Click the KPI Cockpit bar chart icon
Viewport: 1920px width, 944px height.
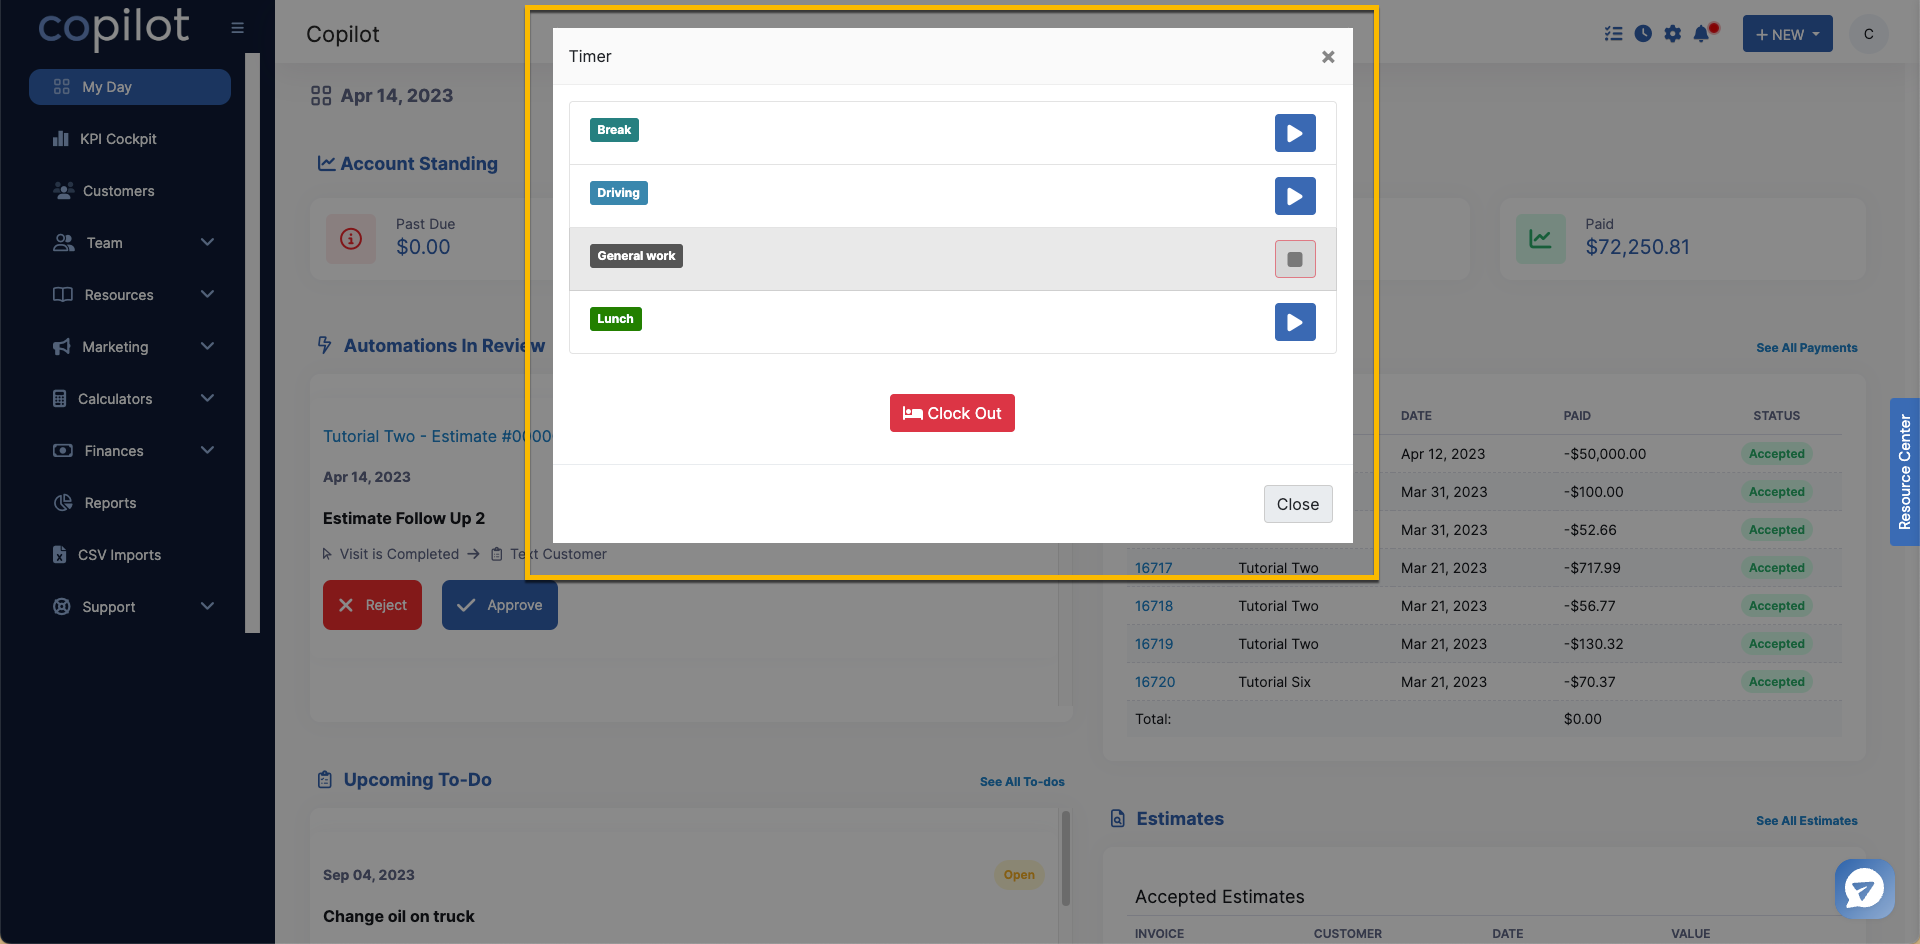point(61,139)
